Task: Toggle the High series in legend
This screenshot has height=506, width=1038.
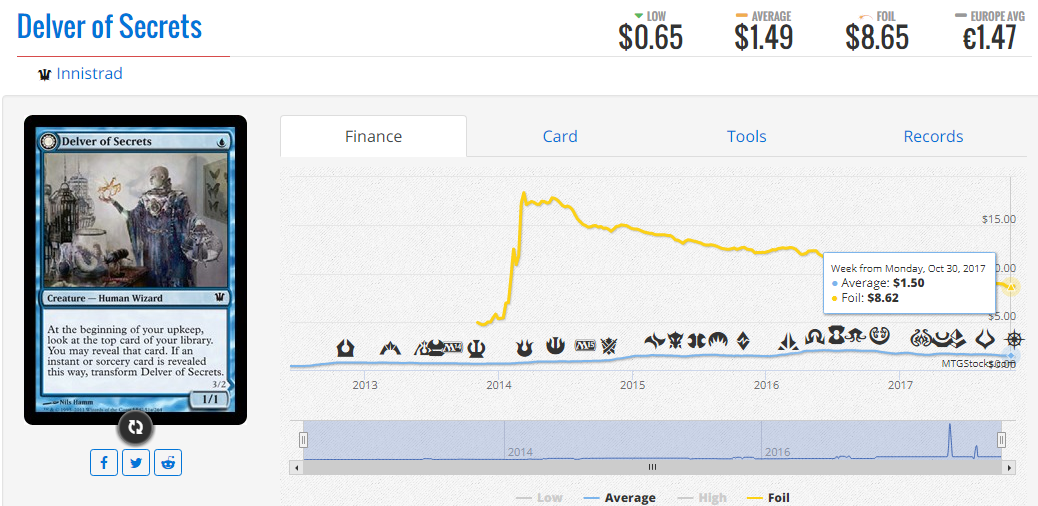Action: [x=702, y=498]
